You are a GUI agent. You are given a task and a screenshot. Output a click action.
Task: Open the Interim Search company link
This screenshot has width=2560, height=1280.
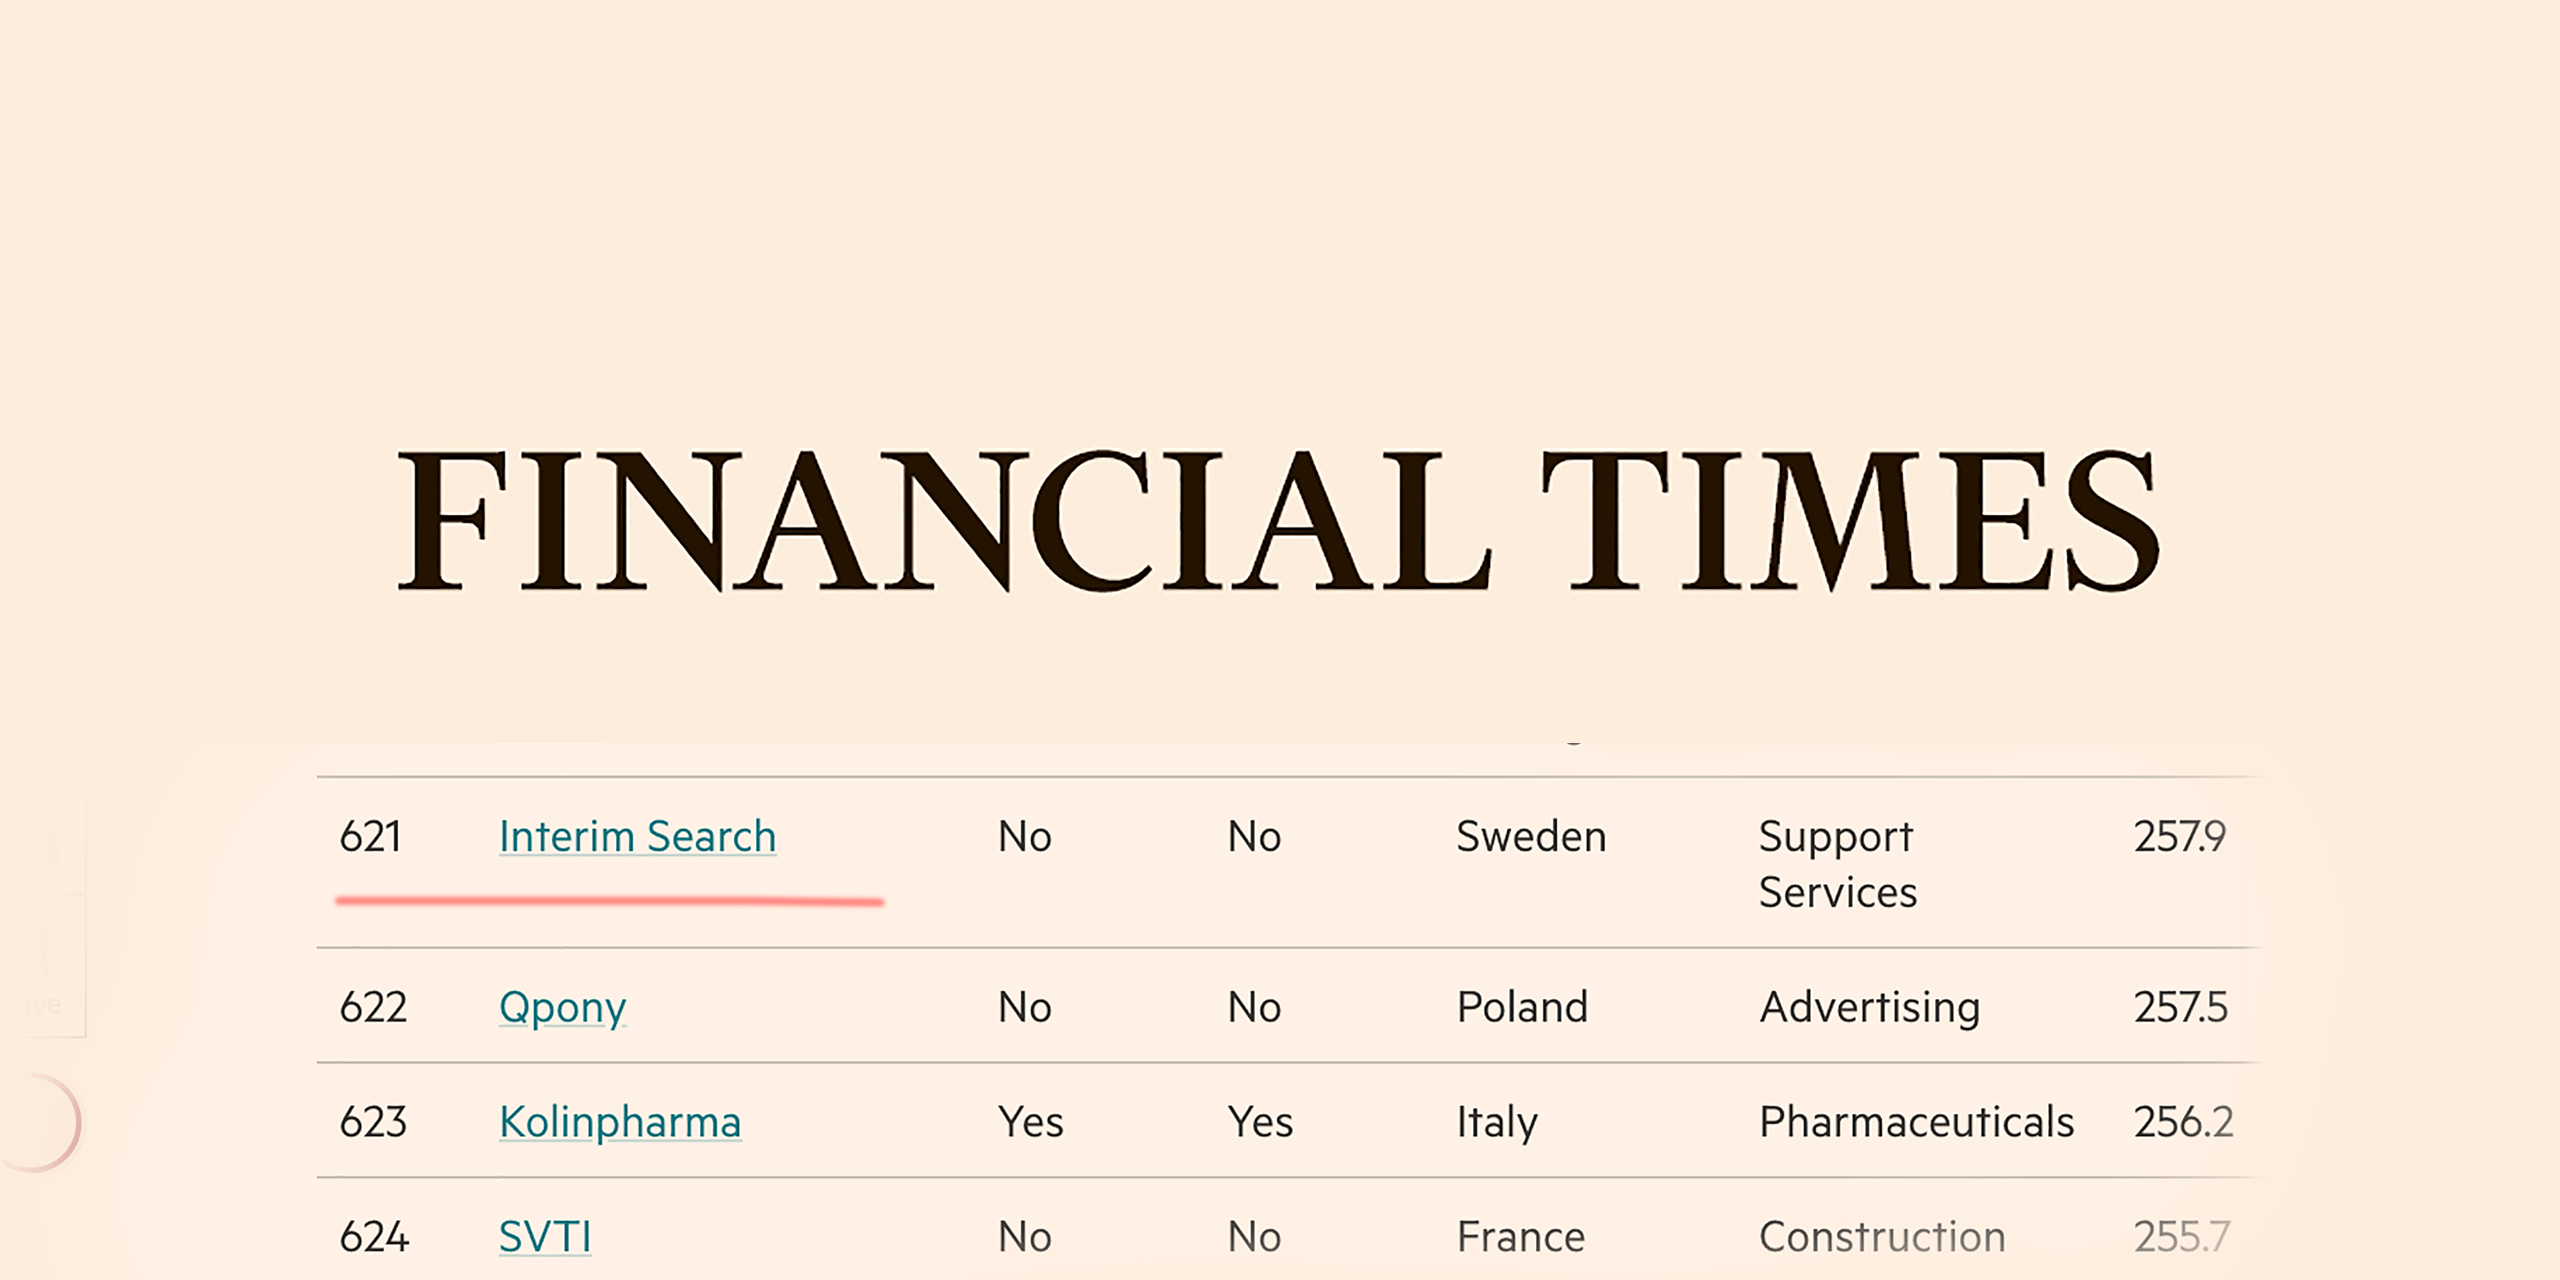coord(637,837)
